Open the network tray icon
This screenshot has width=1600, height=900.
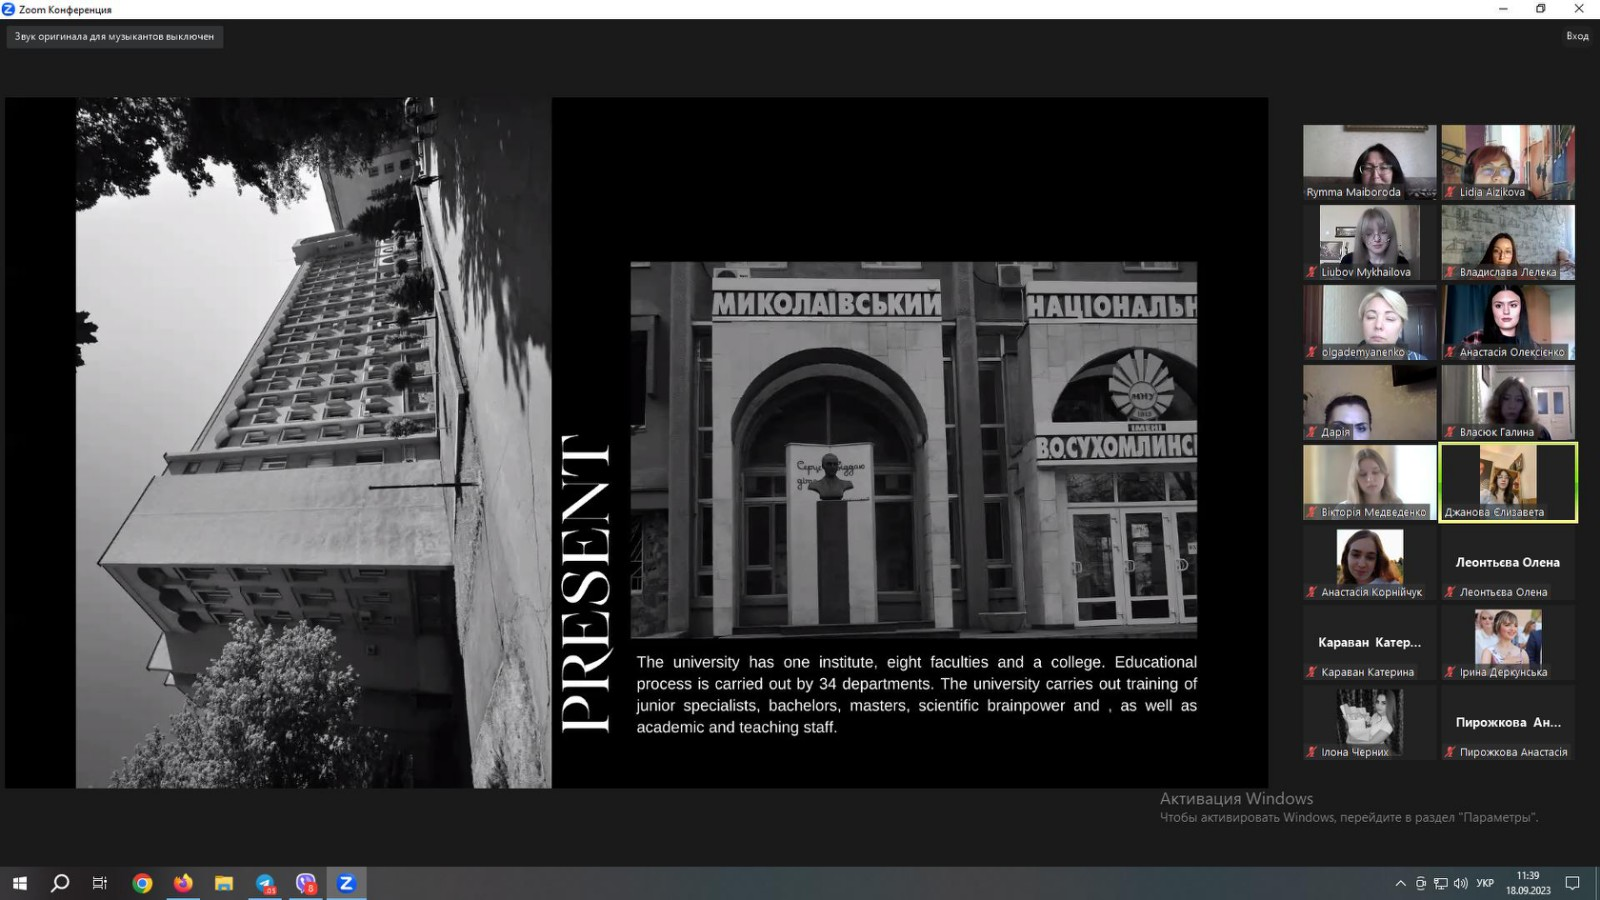coord(1440,883)
